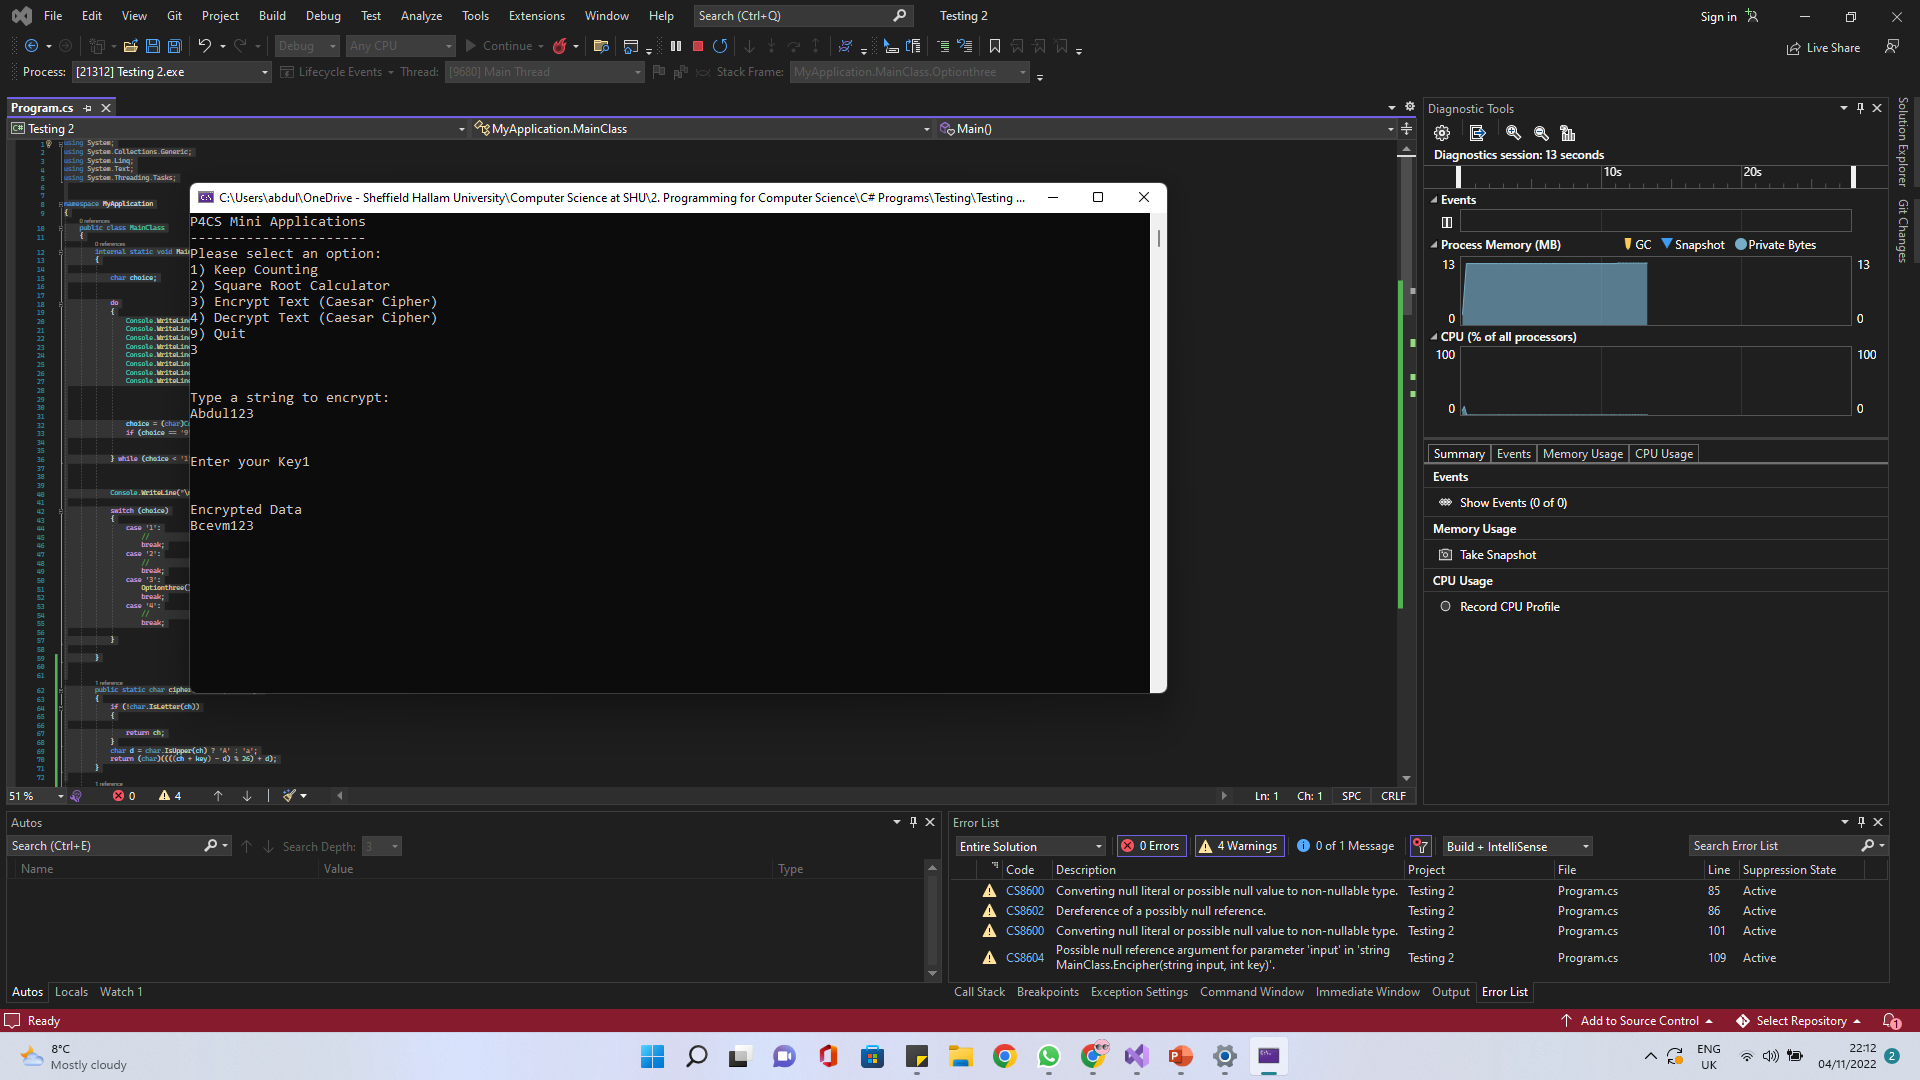Image resolution: width=1920 pixels, height=1080 pixels.
Task: Open the Debug menu
Action: point(323,16)
